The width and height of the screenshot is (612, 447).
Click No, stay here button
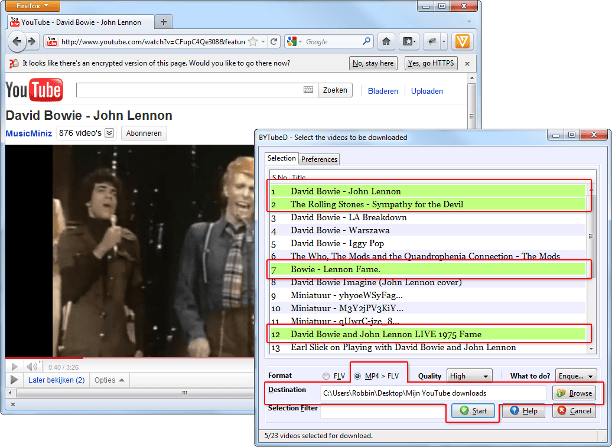tap(373, 63)
